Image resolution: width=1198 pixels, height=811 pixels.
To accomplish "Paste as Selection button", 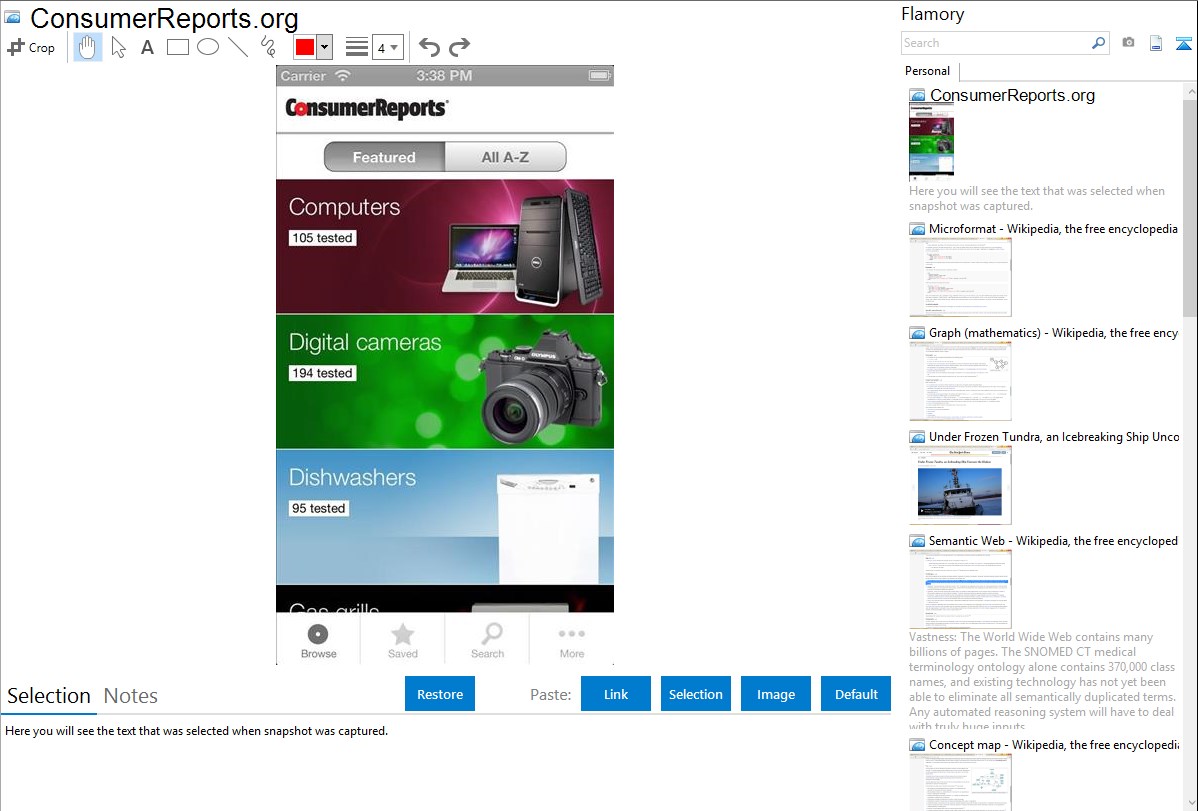I will tap(695, 694).
